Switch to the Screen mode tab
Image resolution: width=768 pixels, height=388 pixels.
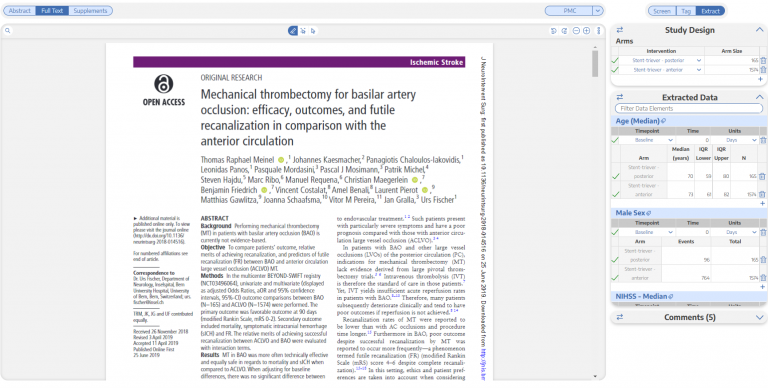coord(662,11)
